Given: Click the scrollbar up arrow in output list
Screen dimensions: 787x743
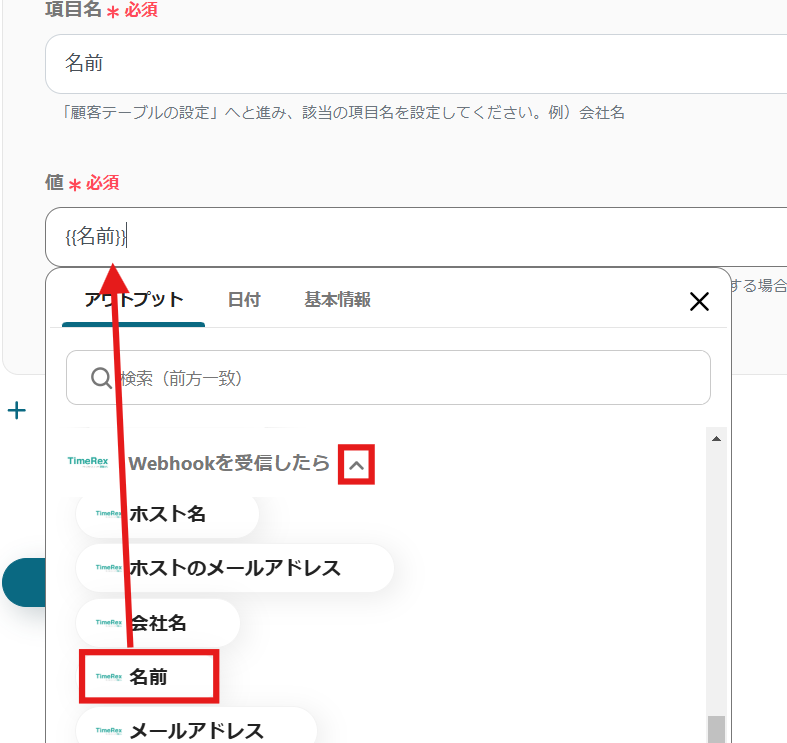Looking at the screenshot, I should click(x=716, y=439).
